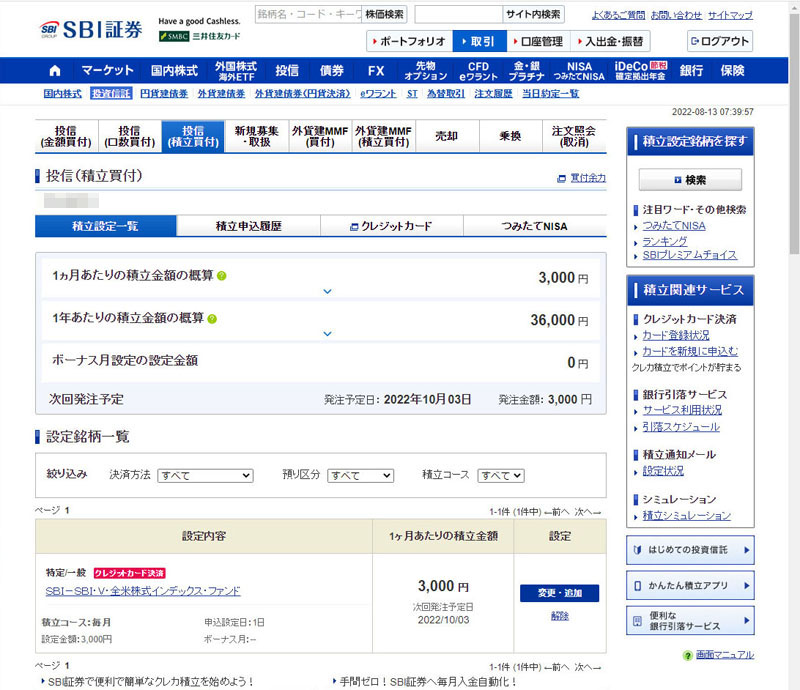Viewport: 800px width, 690px height.
Task: Click the SBI証券 logo
Action: (x=93, y=28)
